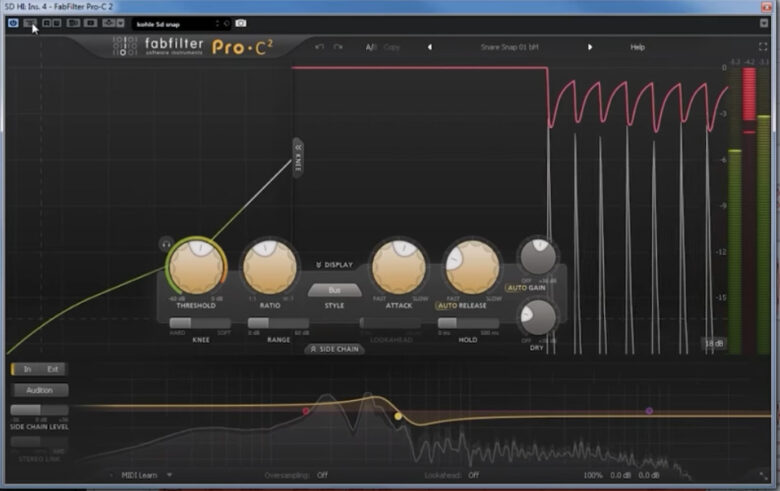Click the Ratio knob
Screen dimensions: 780x491
point(270,267)
